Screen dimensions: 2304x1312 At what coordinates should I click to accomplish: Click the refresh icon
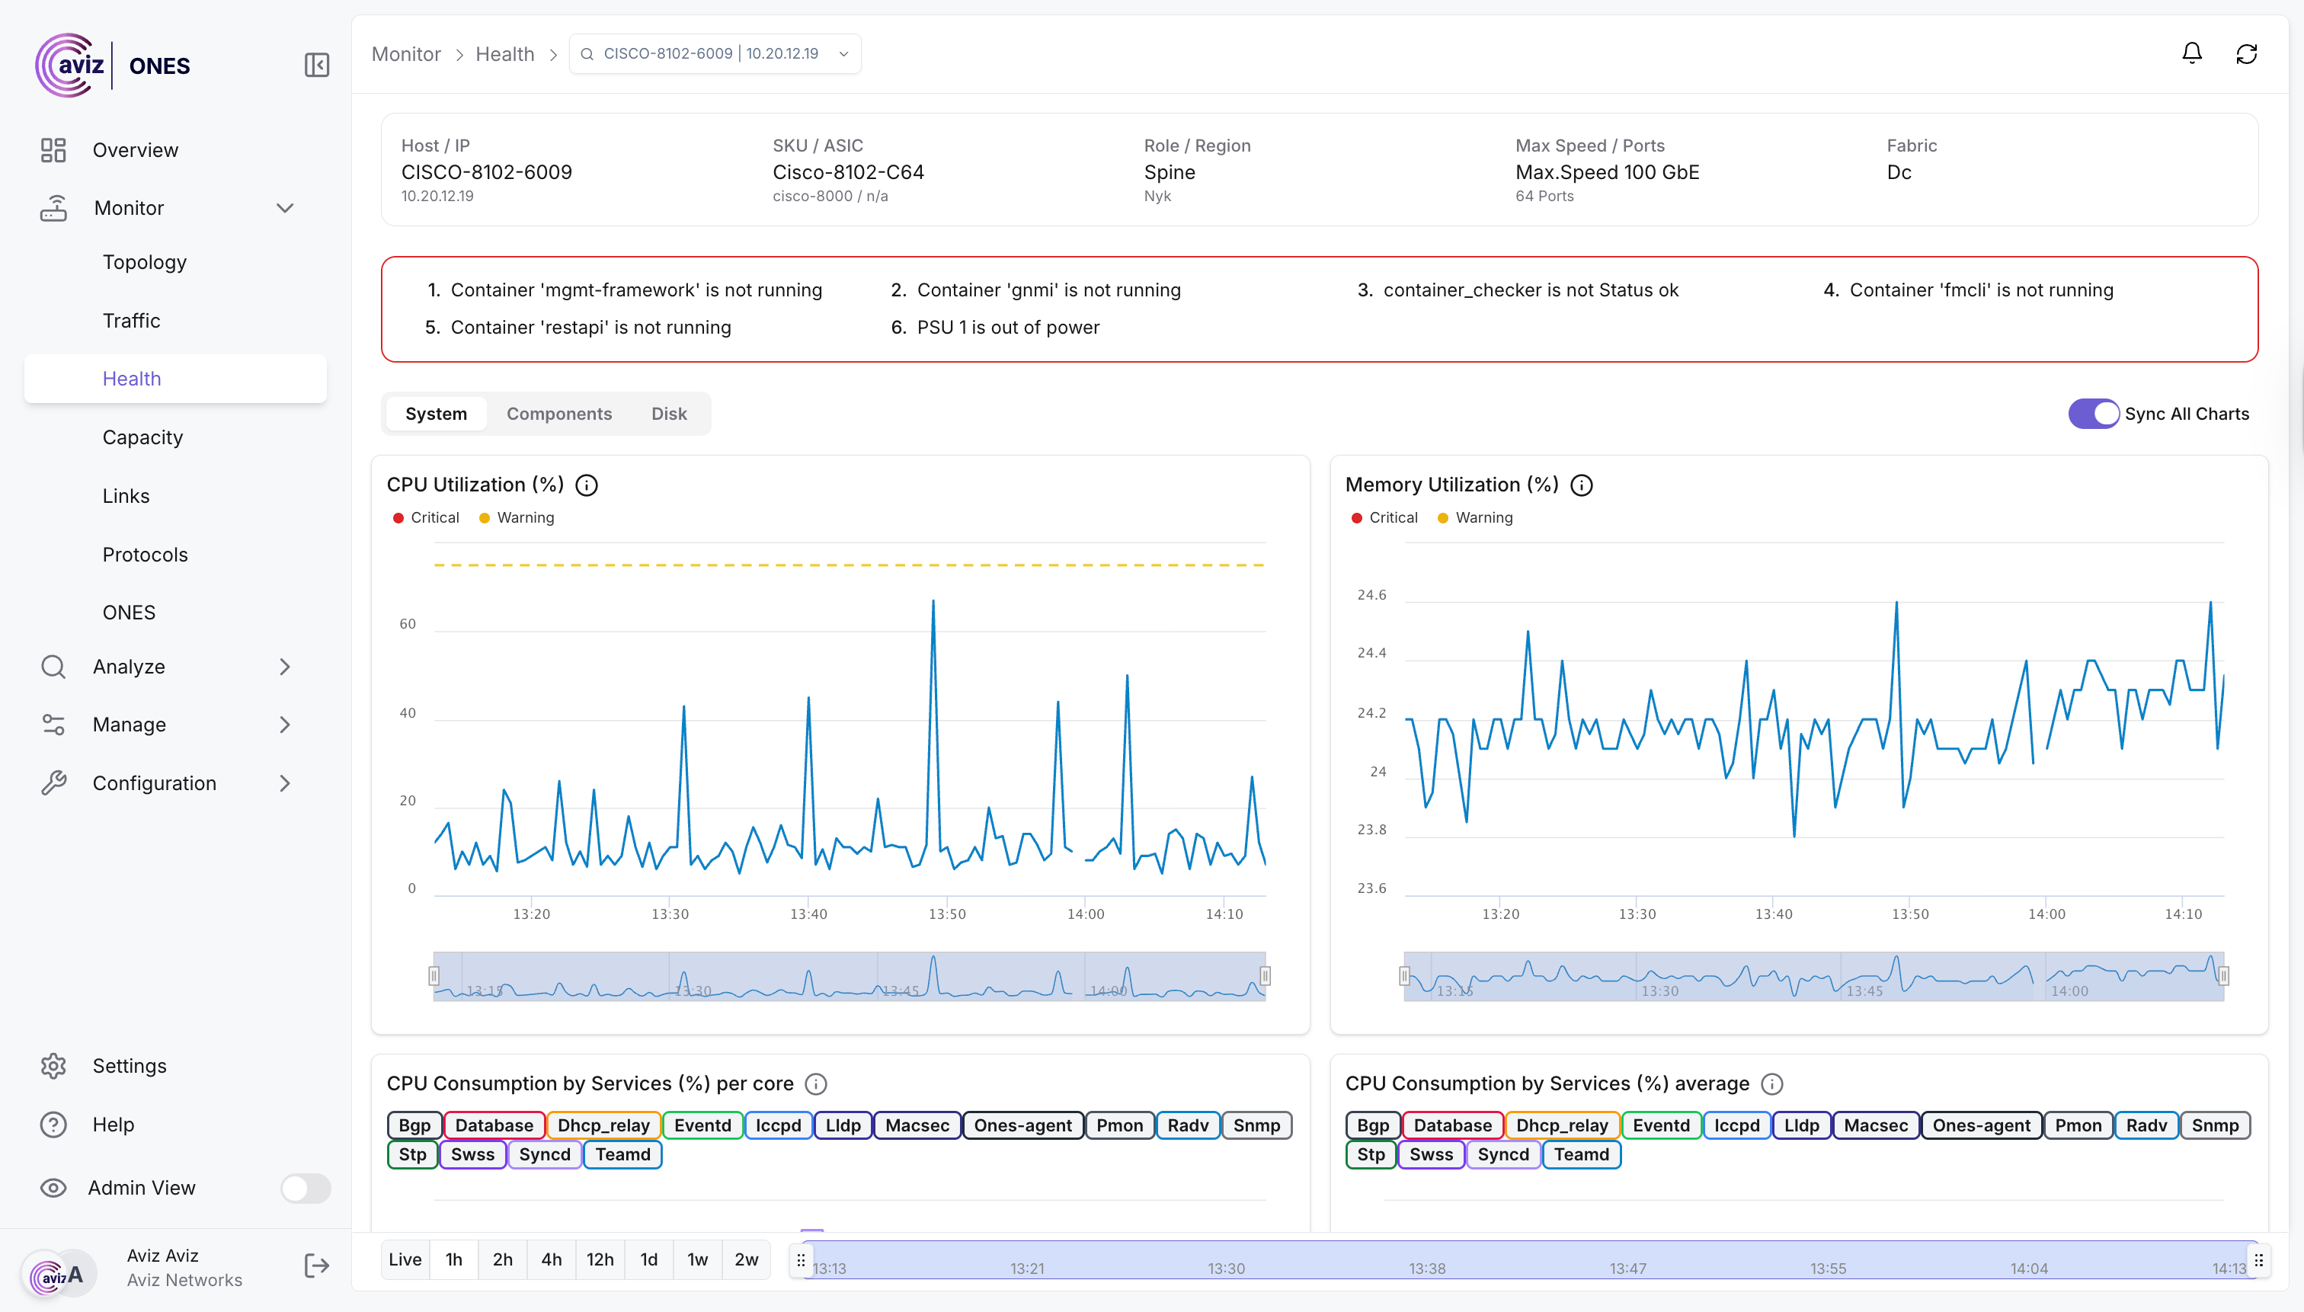click(x=2246, y=54)
